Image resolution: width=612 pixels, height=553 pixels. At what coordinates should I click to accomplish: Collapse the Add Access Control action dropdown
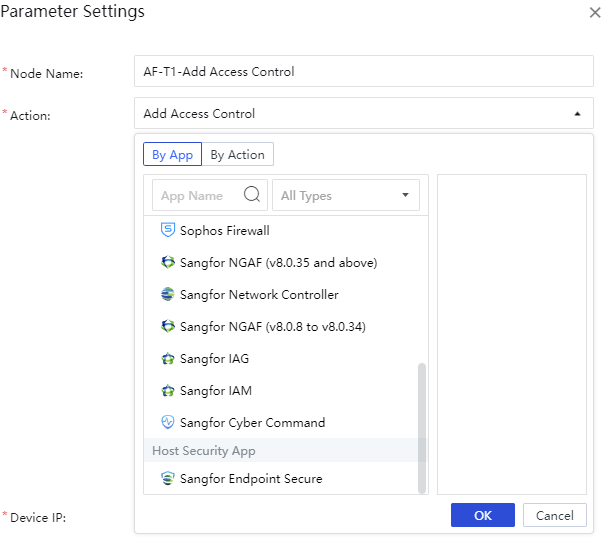click(x=576, y=114)
